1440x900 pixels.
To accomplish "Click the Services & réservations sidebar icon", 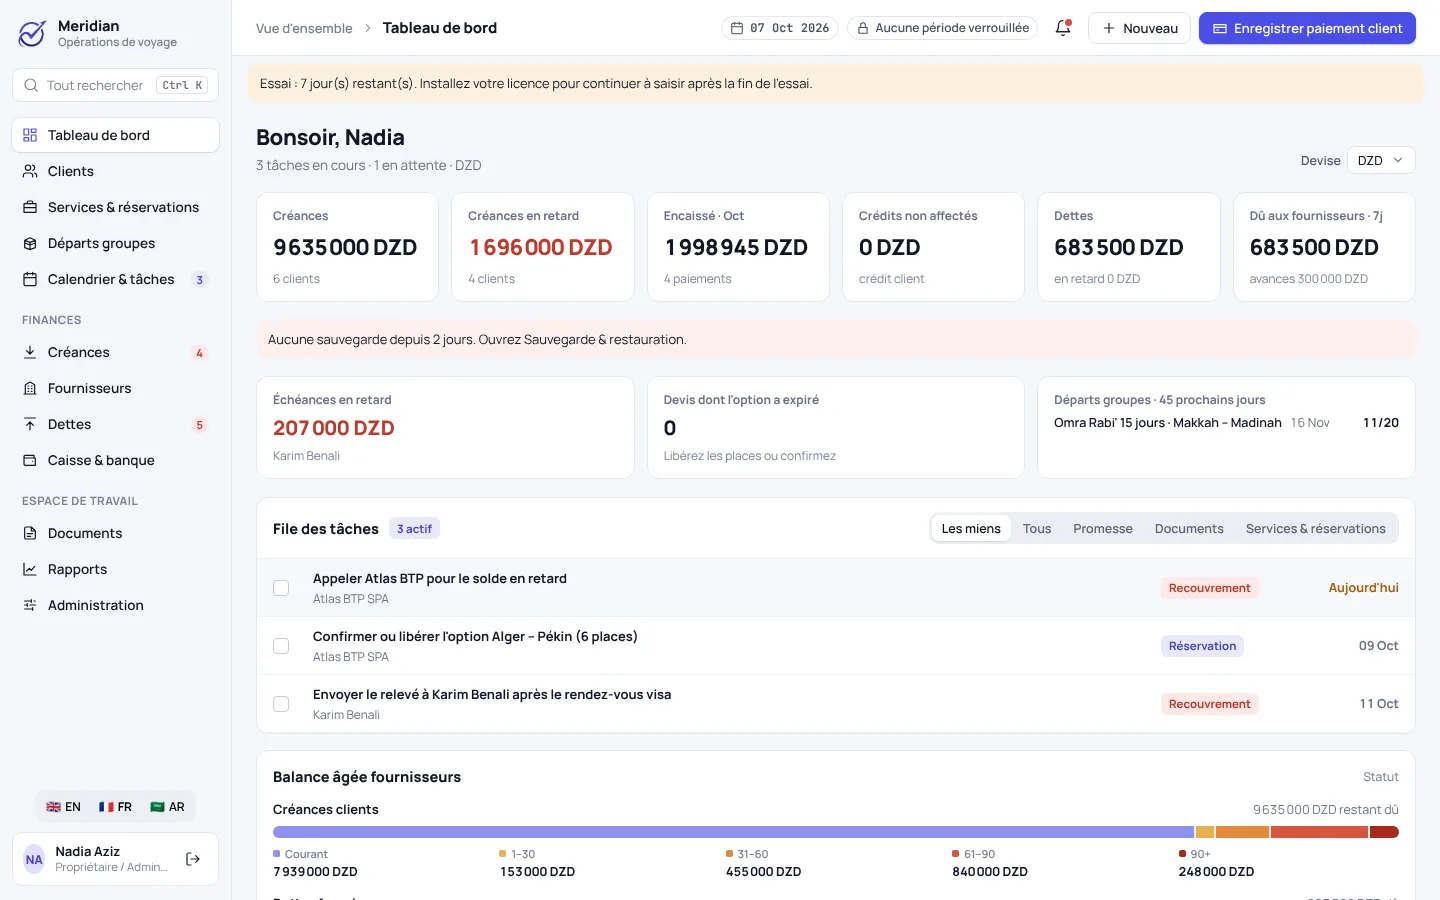I will click(30, 207).
